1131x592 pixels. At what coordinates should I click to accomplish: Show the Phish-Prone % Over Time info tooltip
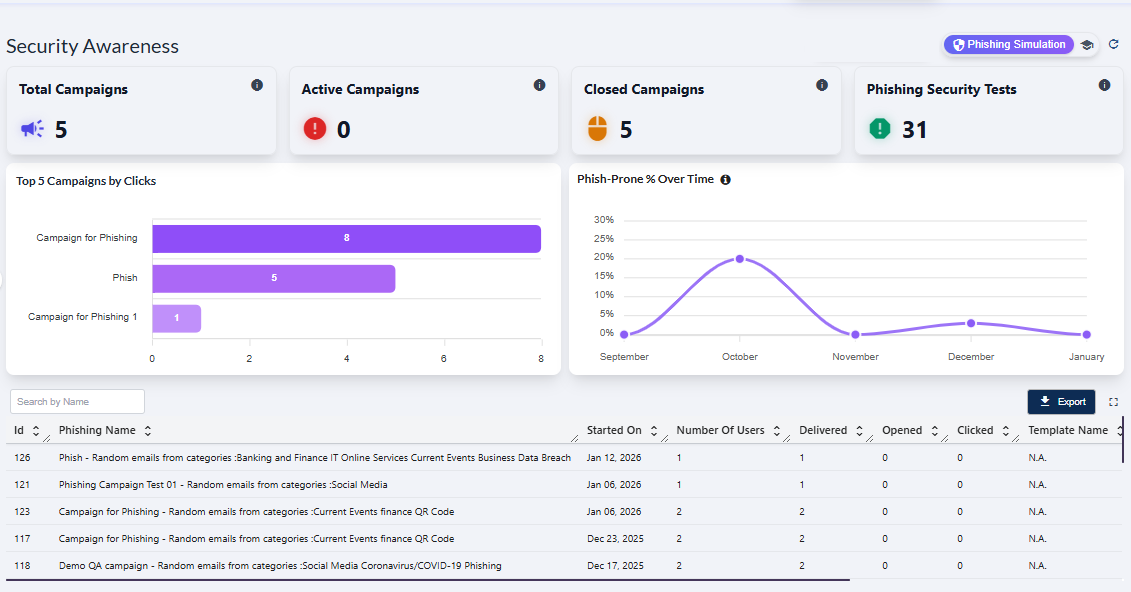pos(725,179)
